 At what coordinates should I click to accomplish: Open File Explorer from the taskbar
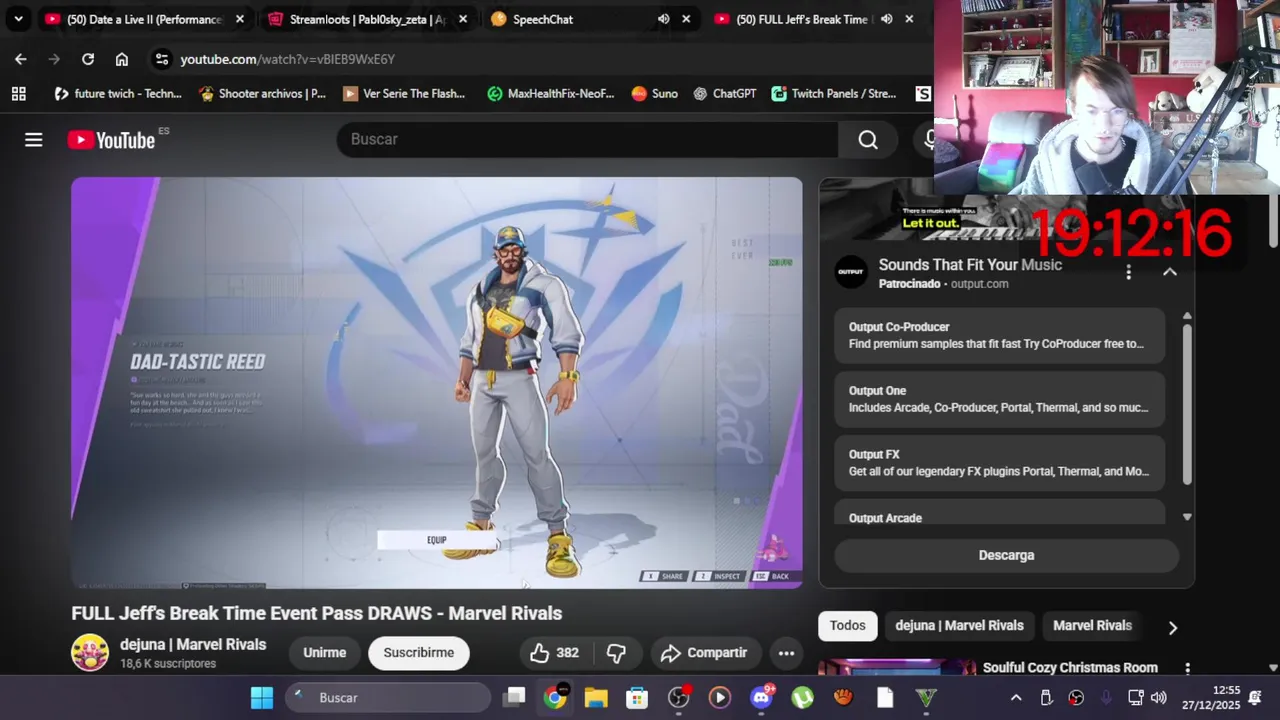[596, 698]
